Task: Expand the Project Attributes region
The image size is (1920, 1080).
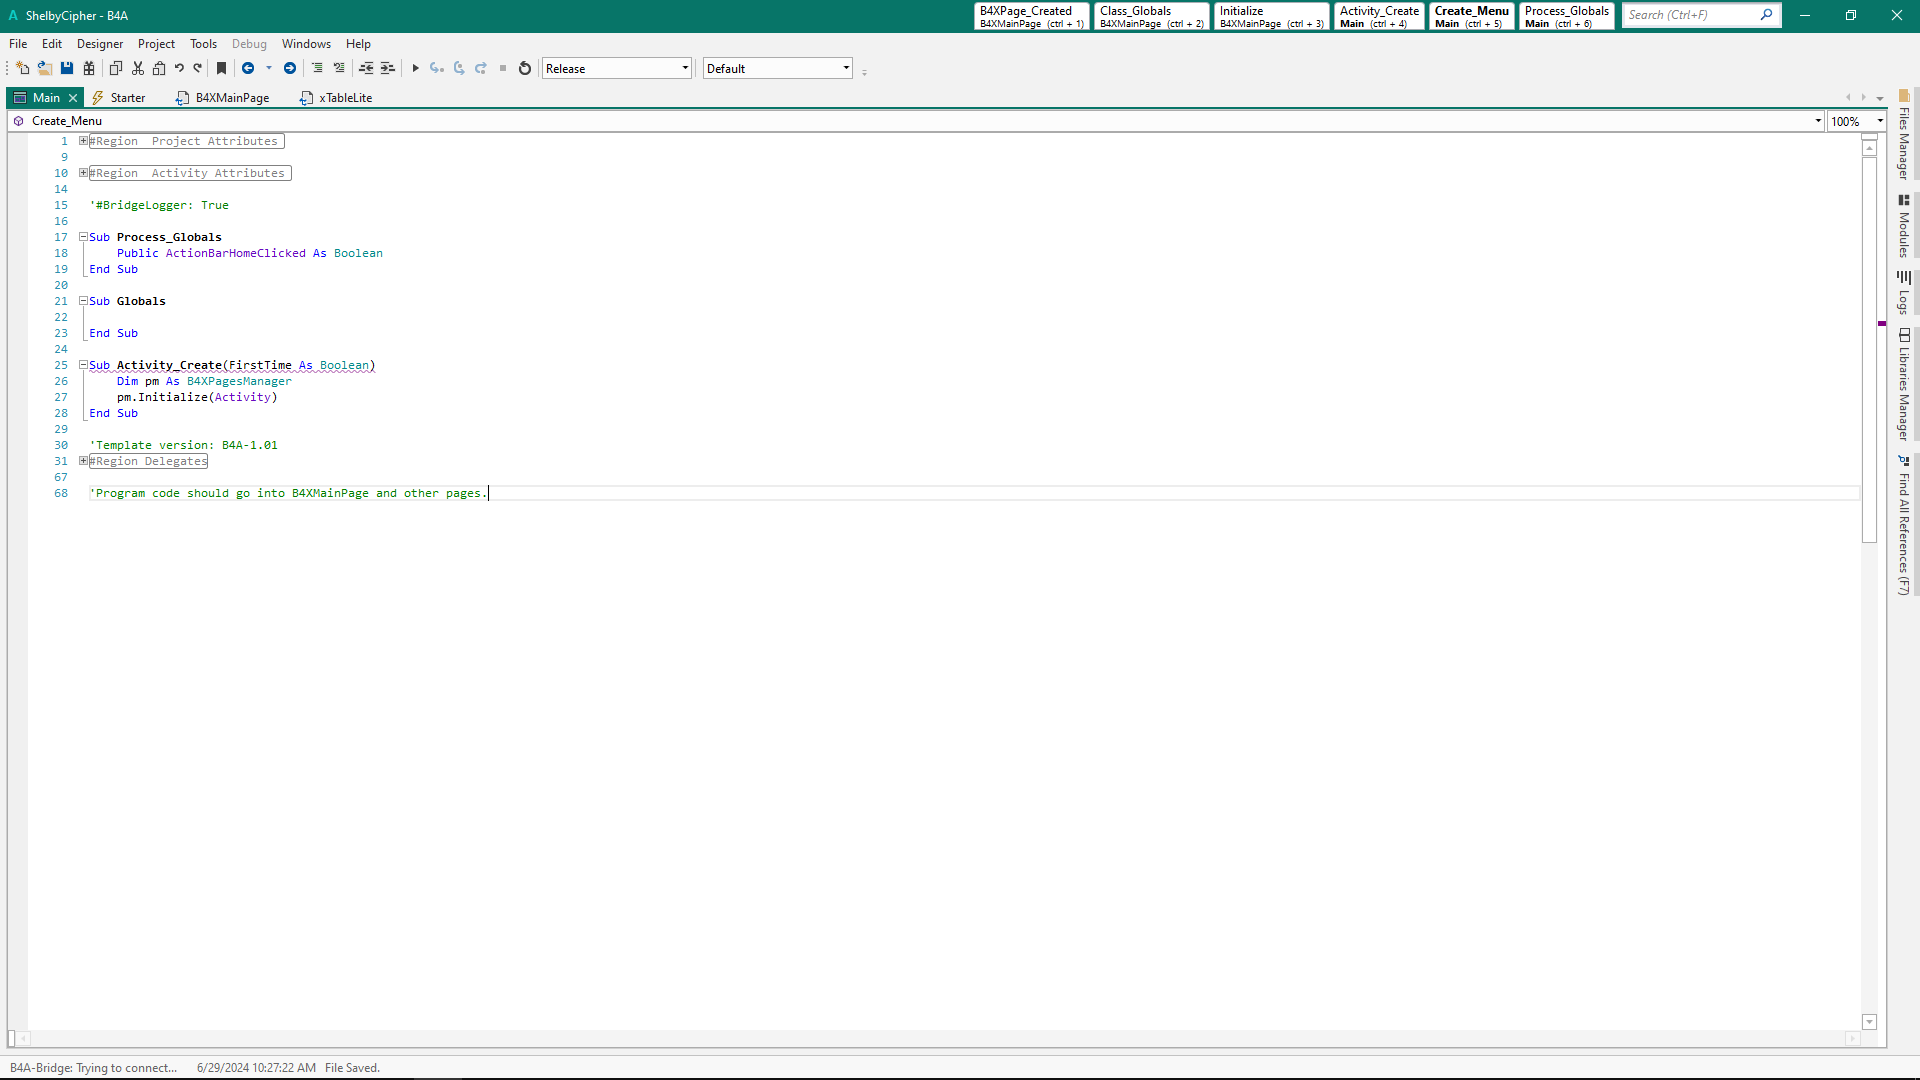Action: click(x=84, y=141)
